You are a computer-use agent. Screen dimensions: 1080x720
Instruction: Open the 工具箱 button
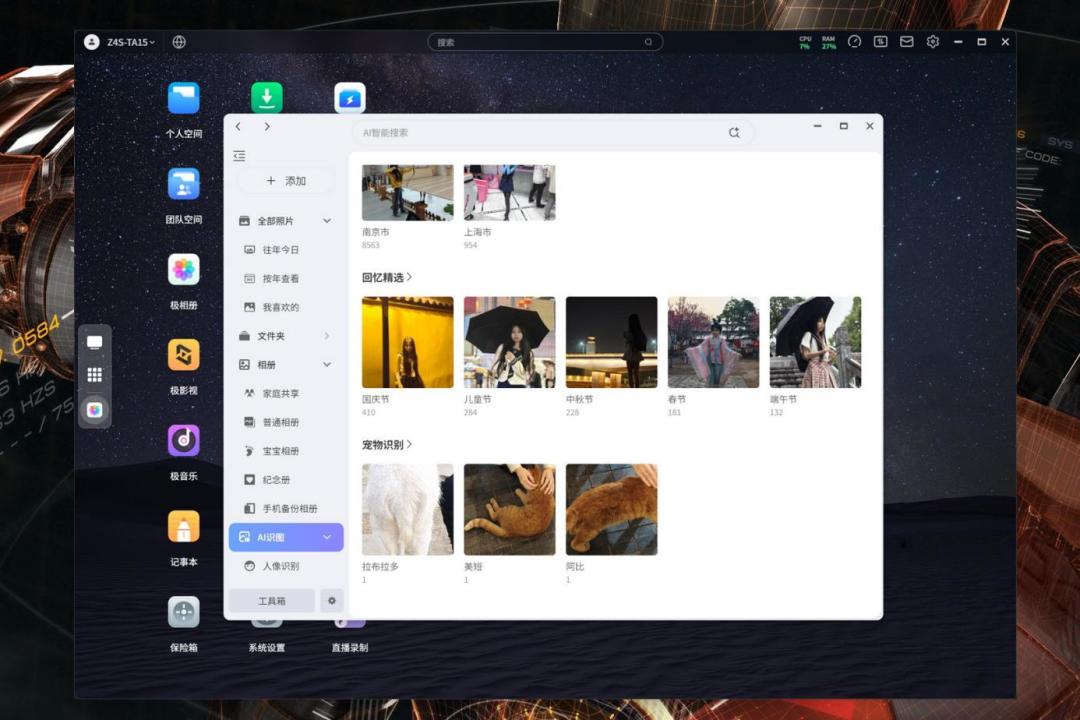pos(272,601)
